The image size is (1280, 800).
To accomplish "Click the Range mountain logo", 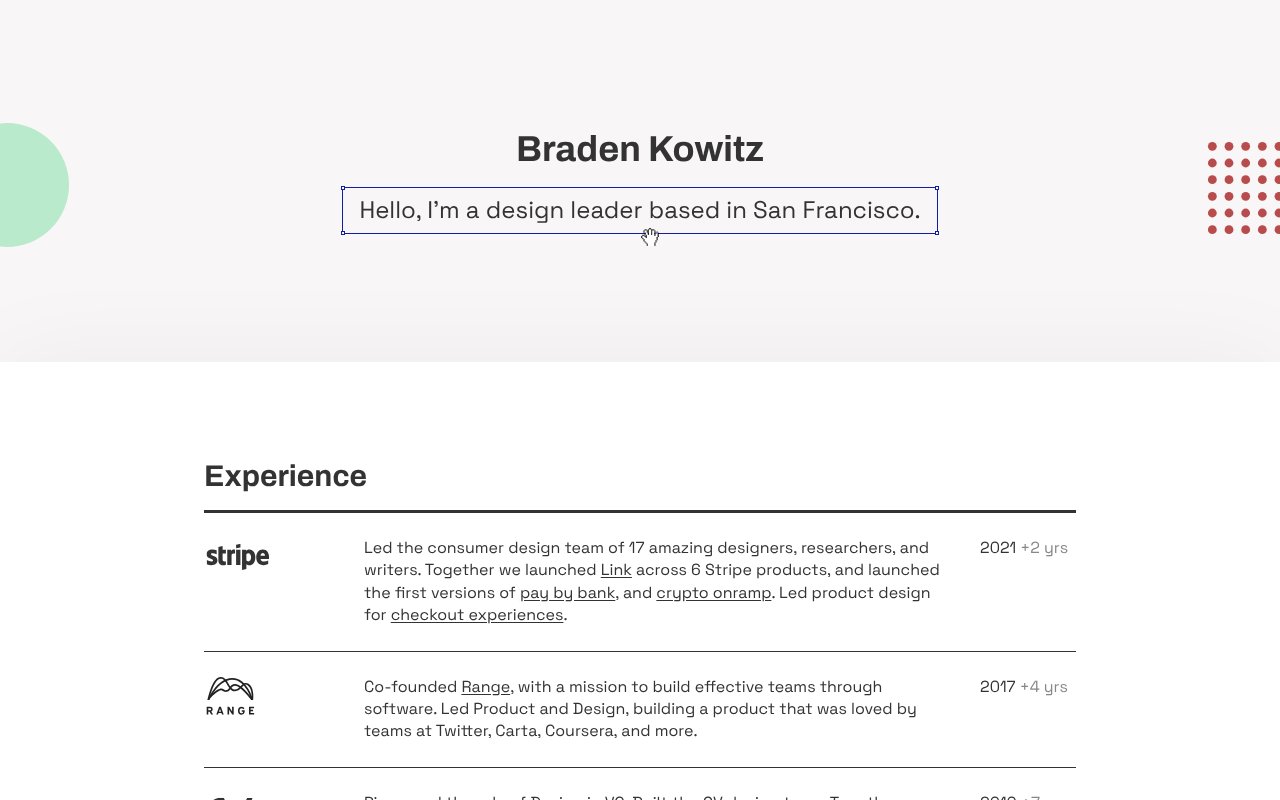I will coord(230,688).
